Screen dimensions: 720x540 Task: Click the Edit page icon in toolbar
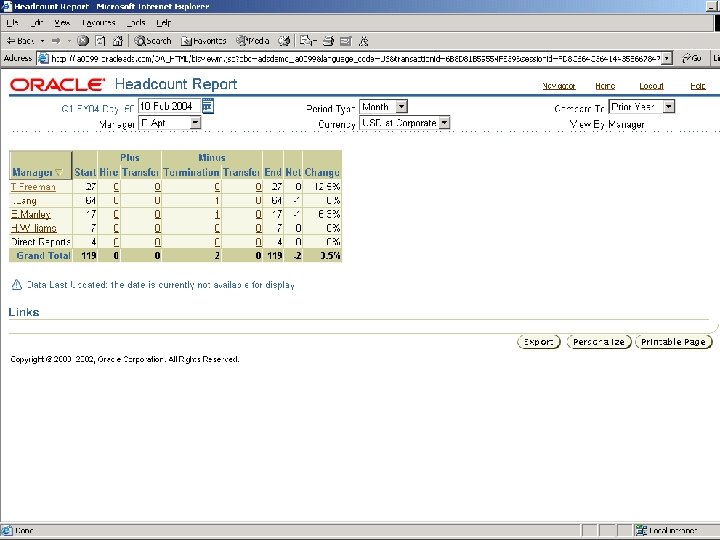coord(346,41)
